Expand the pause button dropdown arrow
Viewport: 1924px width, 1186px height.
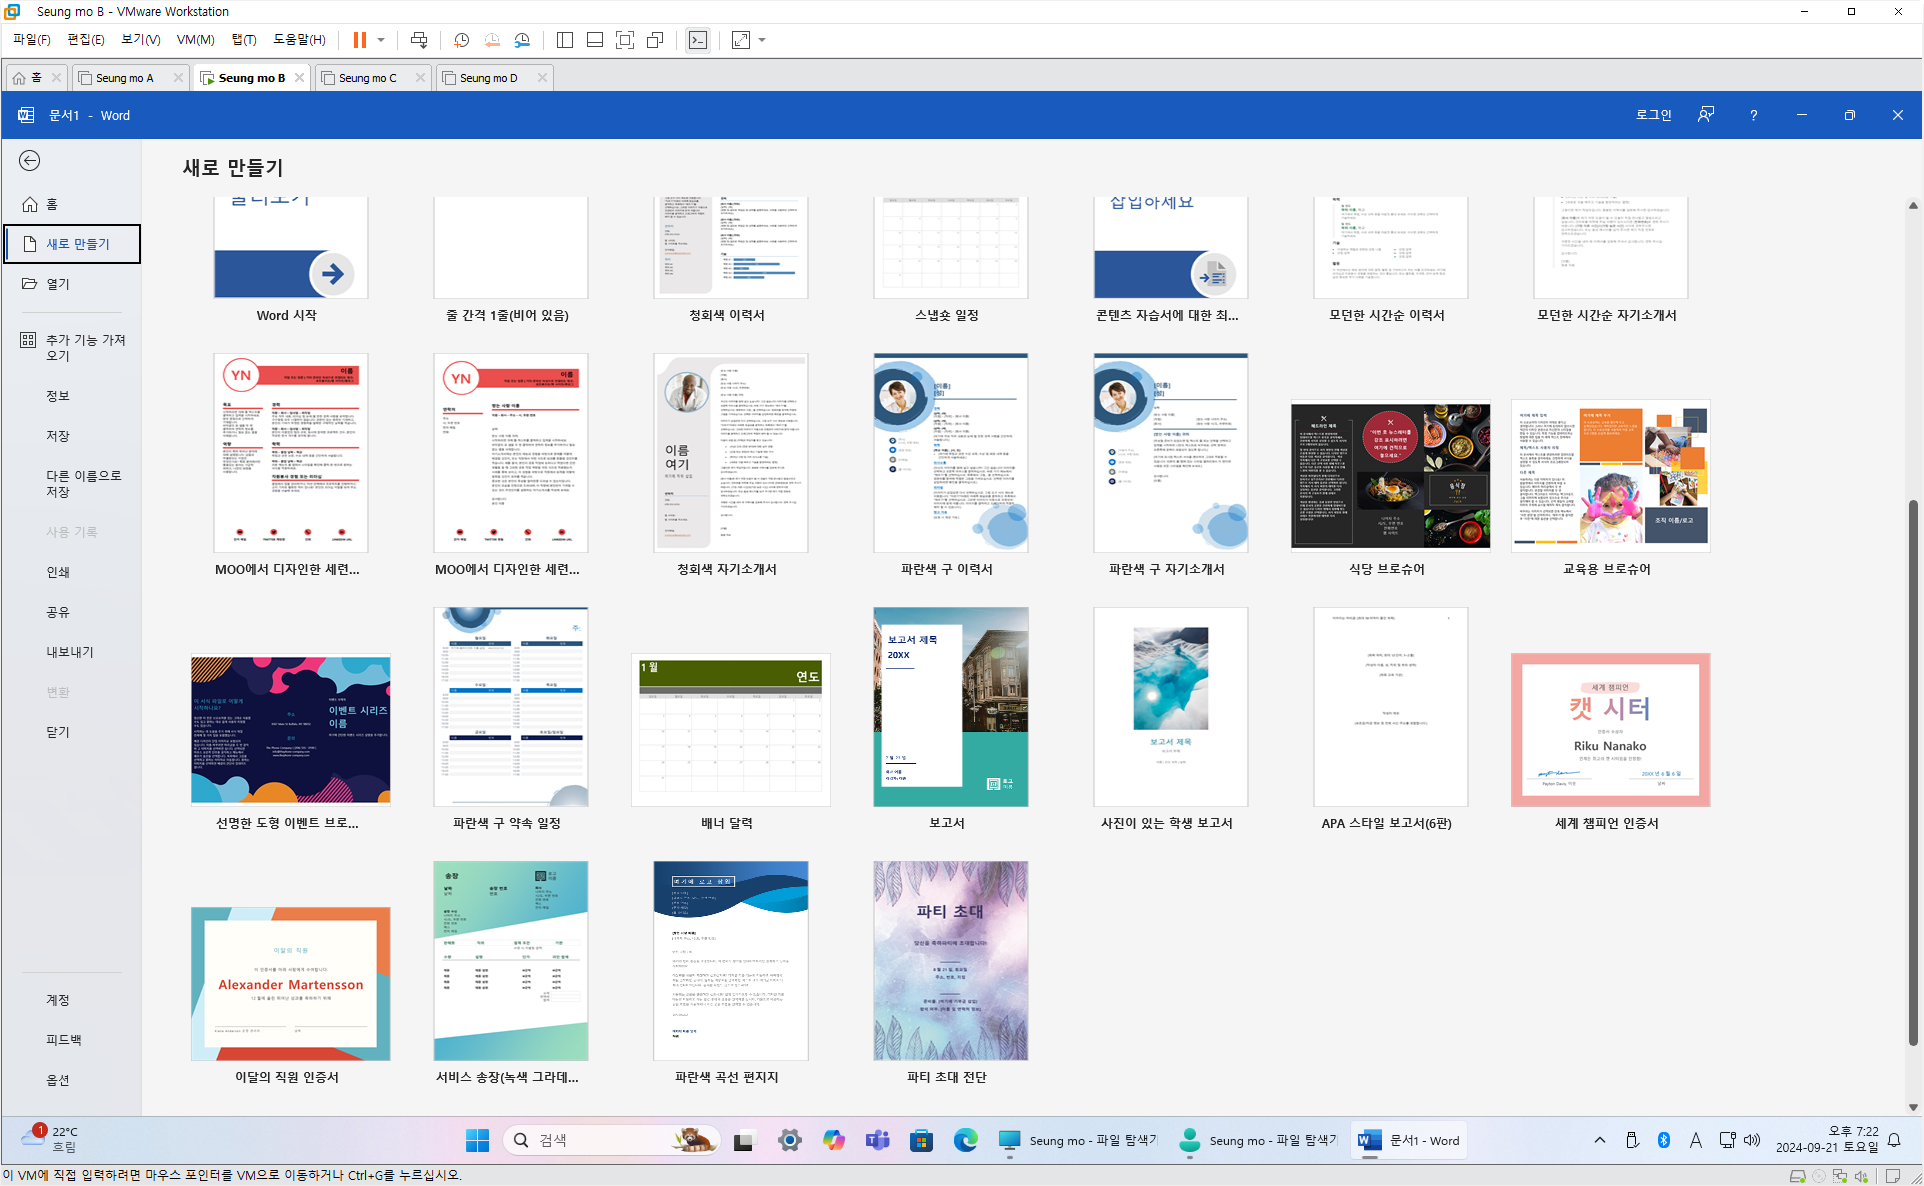[381, 40]
